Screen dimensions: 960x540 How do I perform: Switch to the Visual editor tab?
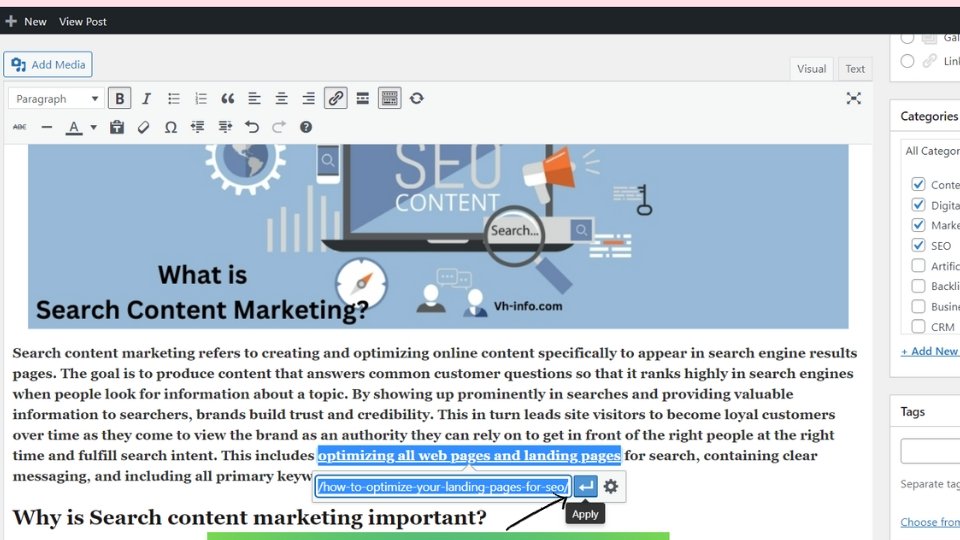click(x=811, y=69)
